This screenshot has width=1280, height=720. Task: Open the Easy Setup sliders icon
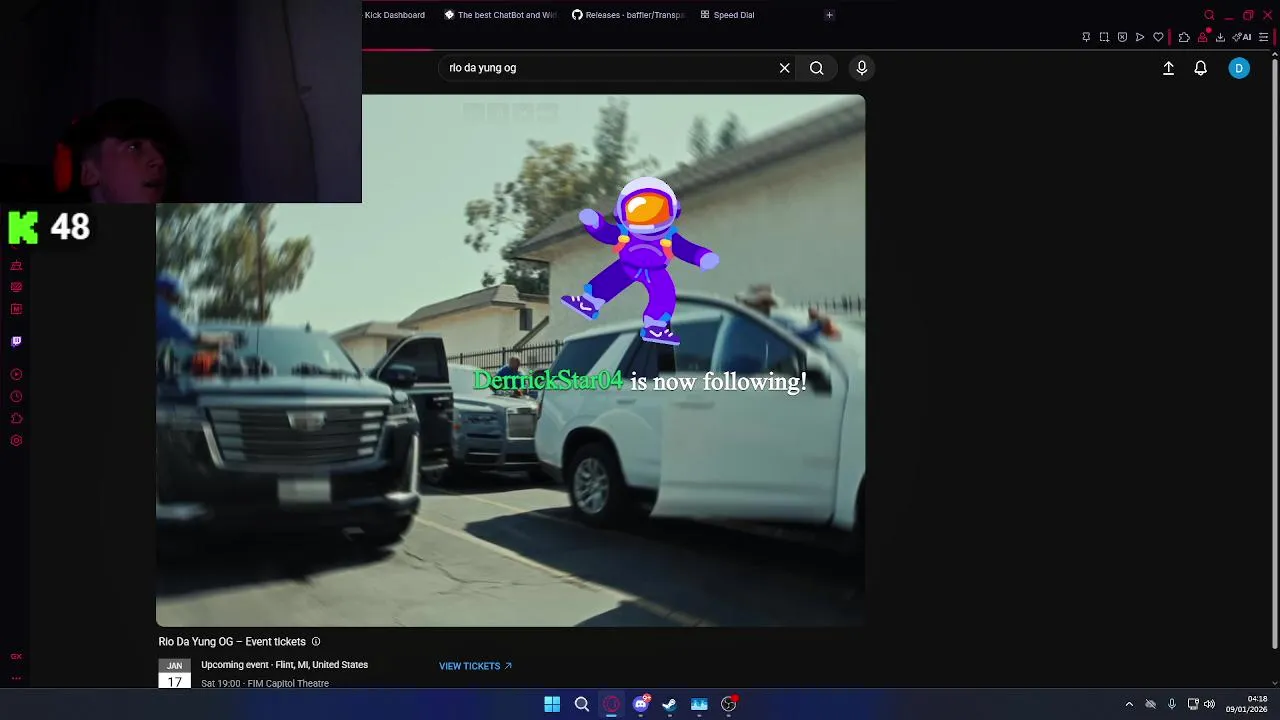click(1263, 37)
